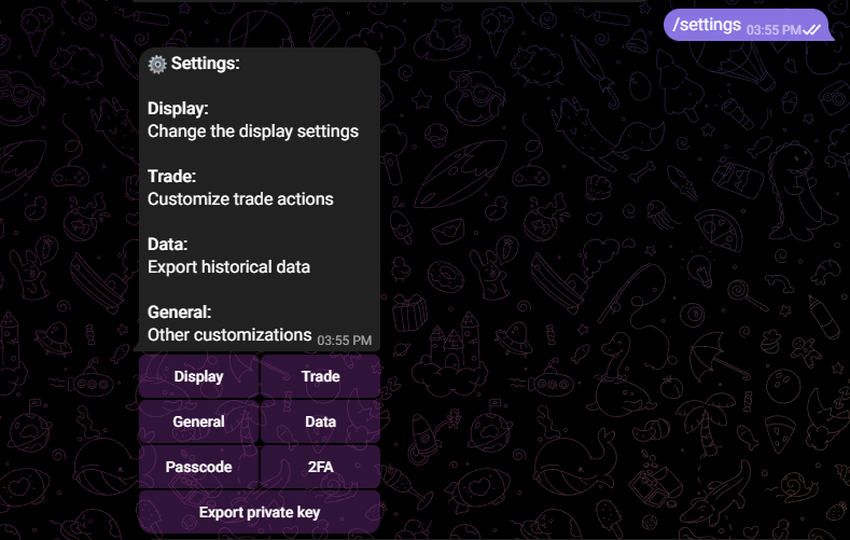This screenshot has width=850, height=540.
Task: Click the bold "Display:" heading in the message
Action: click(178, 108)
